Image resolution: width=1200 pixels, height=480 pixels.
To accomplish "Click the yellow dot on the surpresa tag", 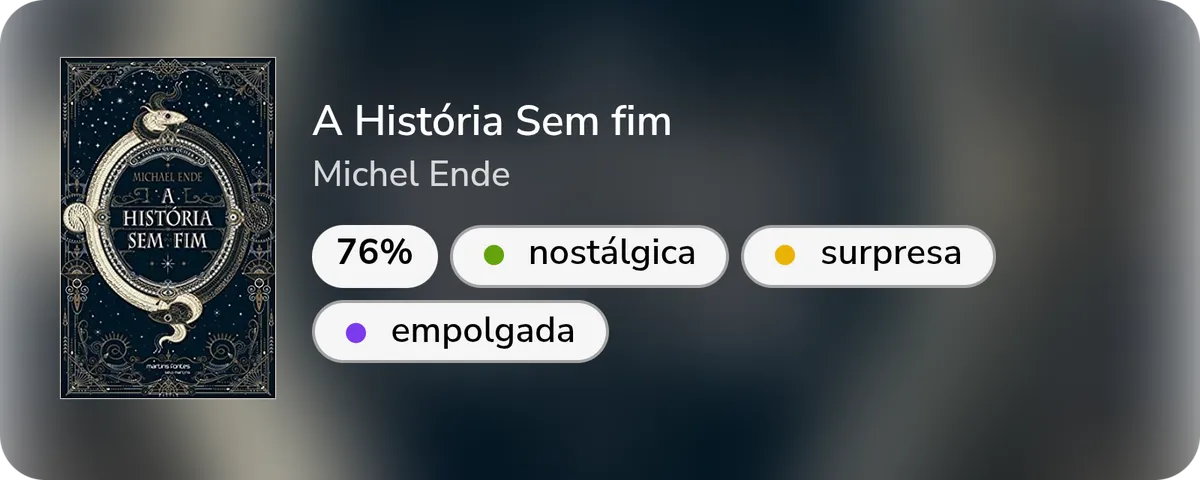I will click(785, 255).
